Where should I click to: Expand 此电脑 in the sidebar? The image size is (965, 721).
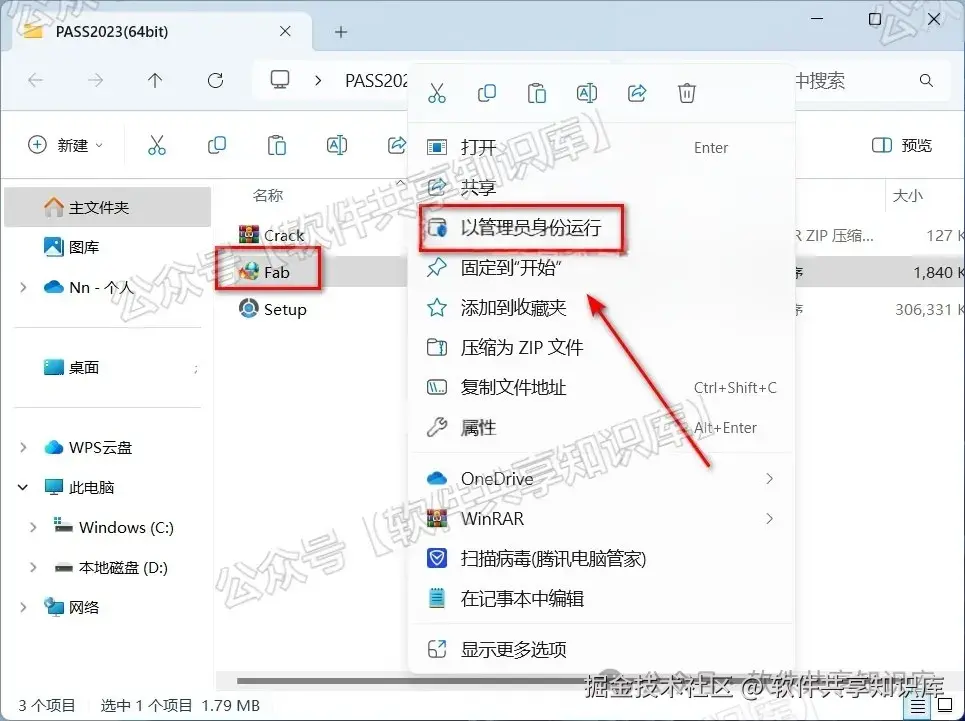click(22, 487)
